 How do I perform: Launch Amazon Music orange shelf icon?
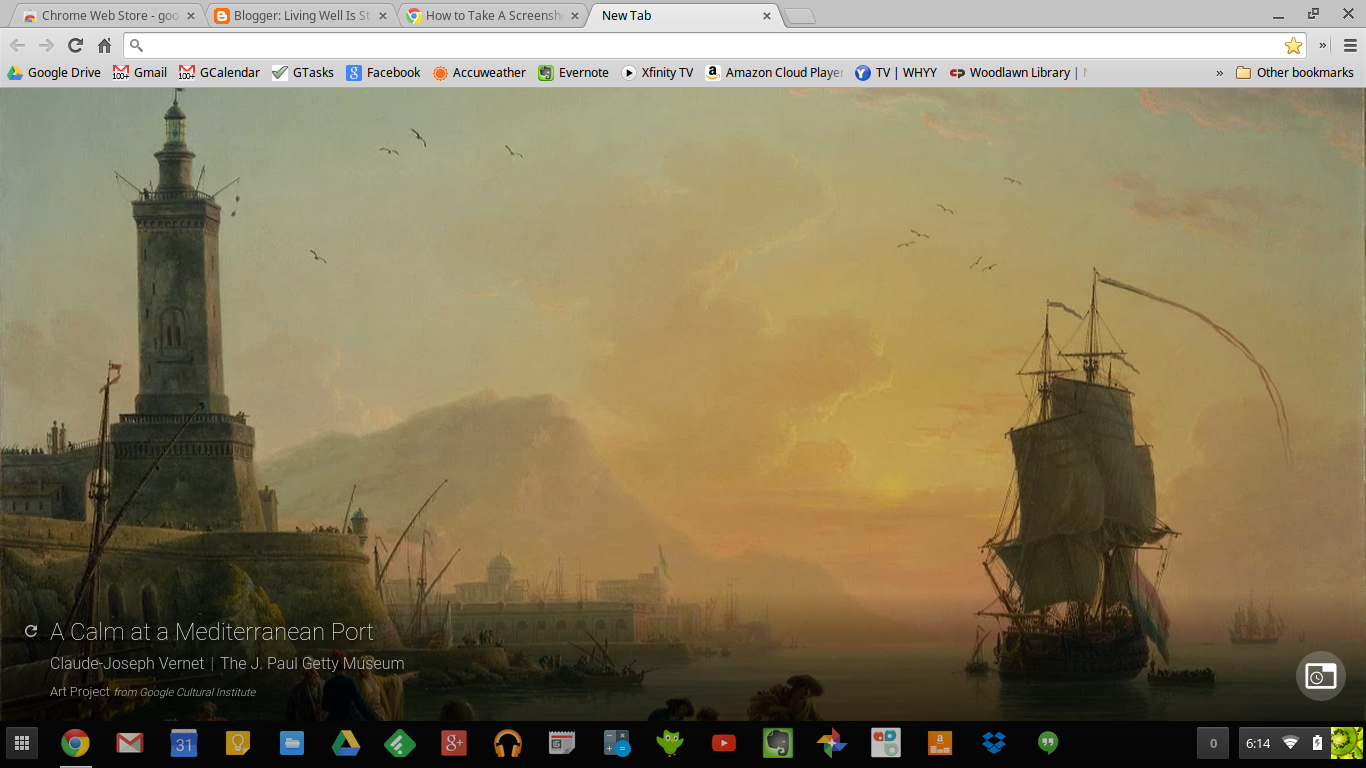[940, 743]
